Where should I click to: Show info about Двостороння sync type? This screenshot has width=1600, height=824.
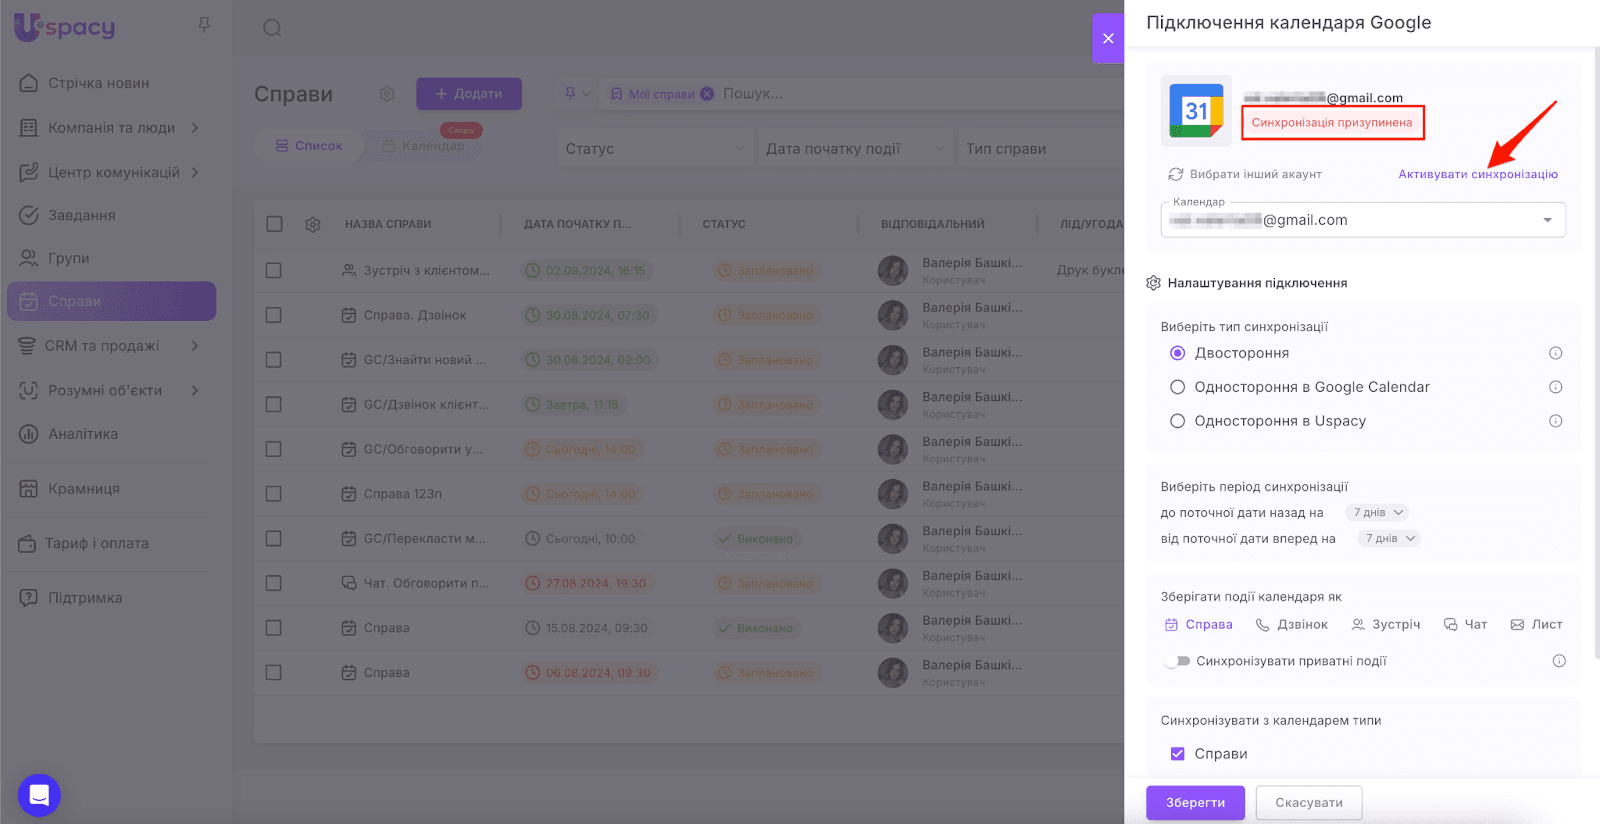(1555, 353)
